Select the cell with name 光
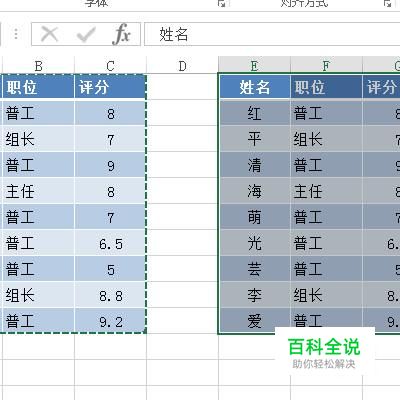The width and height of the screenshot is (400, 400). coord(255,243)
